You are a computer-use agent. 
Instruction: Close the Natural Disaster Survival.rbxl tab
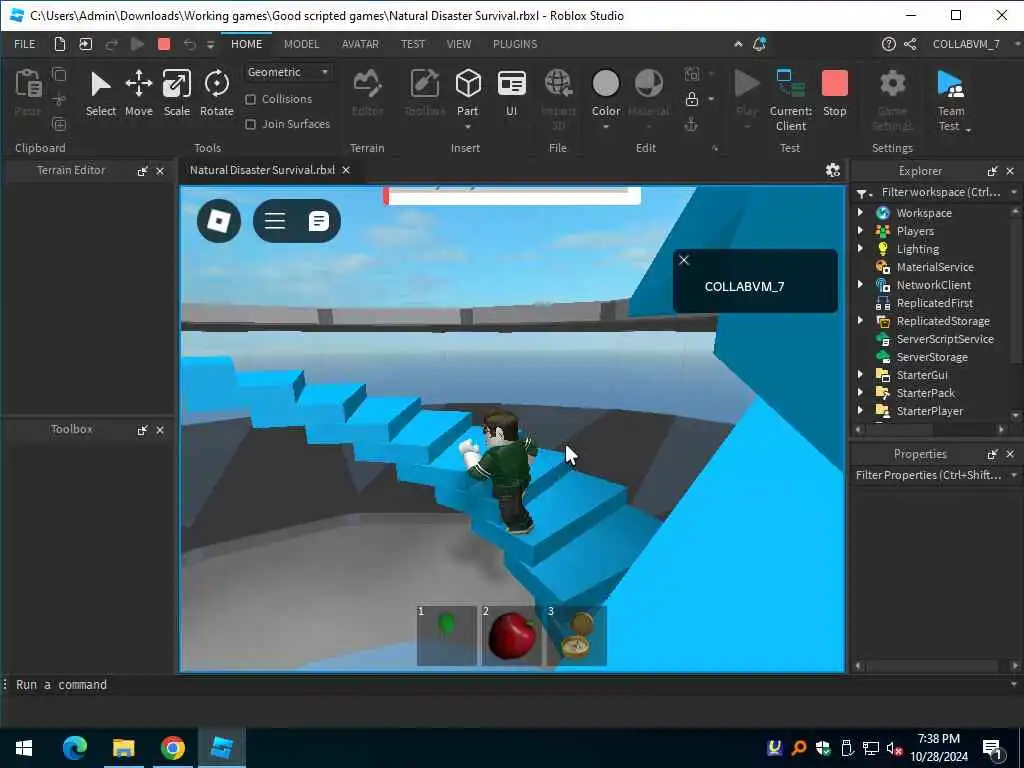[346, 170]
